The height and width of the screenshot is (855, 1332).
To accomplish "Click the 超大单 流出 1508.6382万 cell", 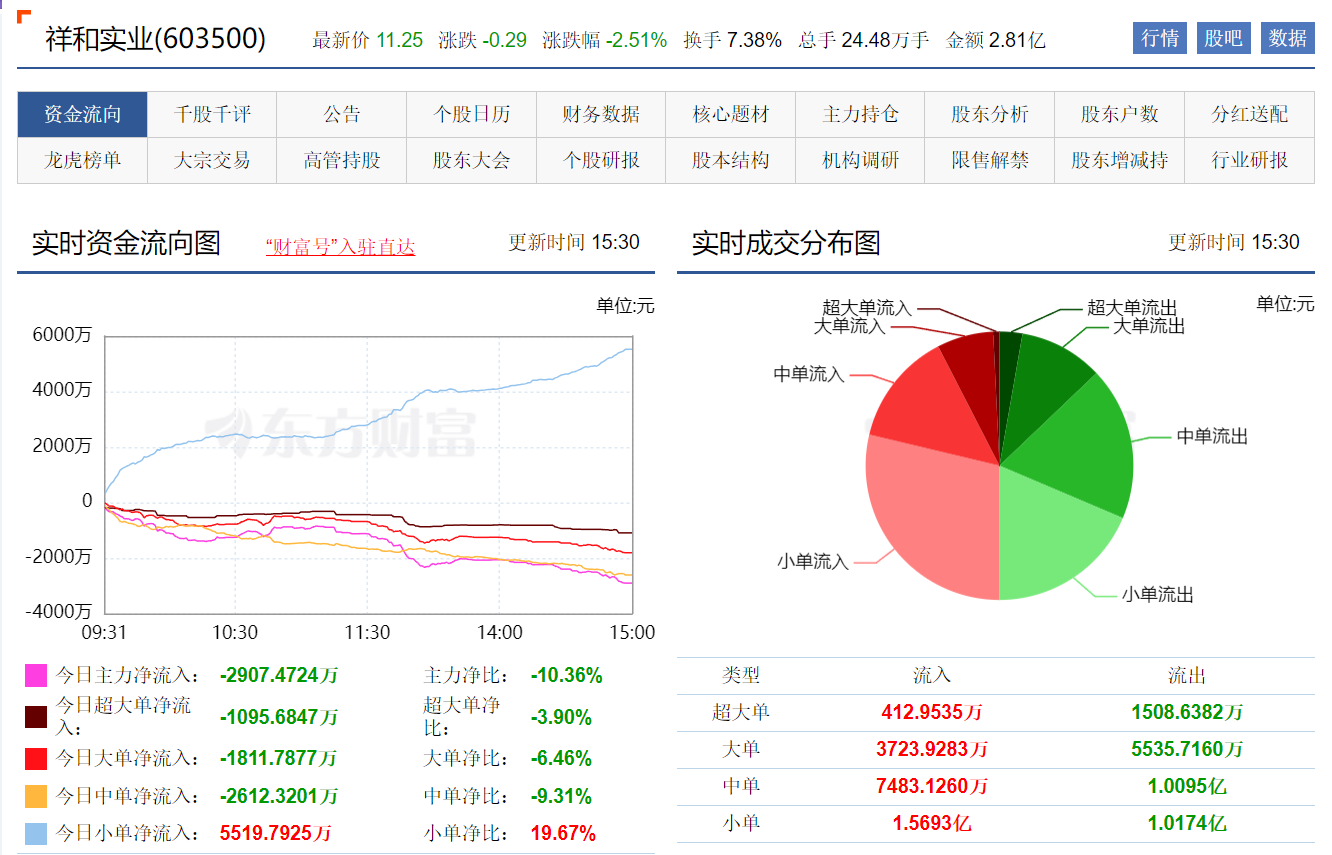I will [x=1187, y=713].
